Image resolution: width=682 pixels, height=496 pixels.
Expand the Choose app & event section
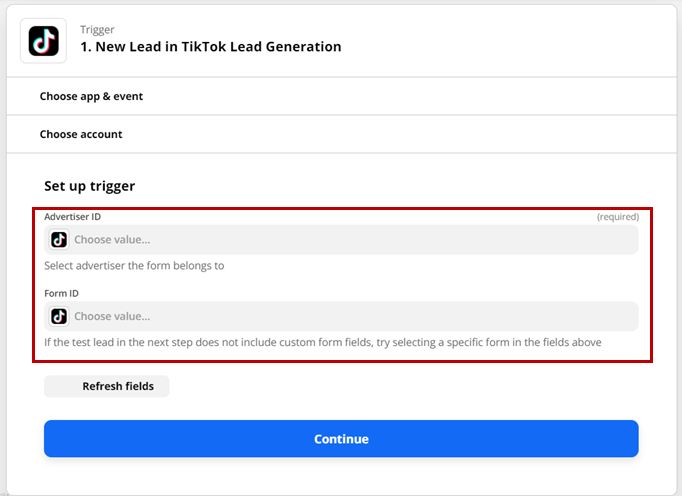click(341, 96)
